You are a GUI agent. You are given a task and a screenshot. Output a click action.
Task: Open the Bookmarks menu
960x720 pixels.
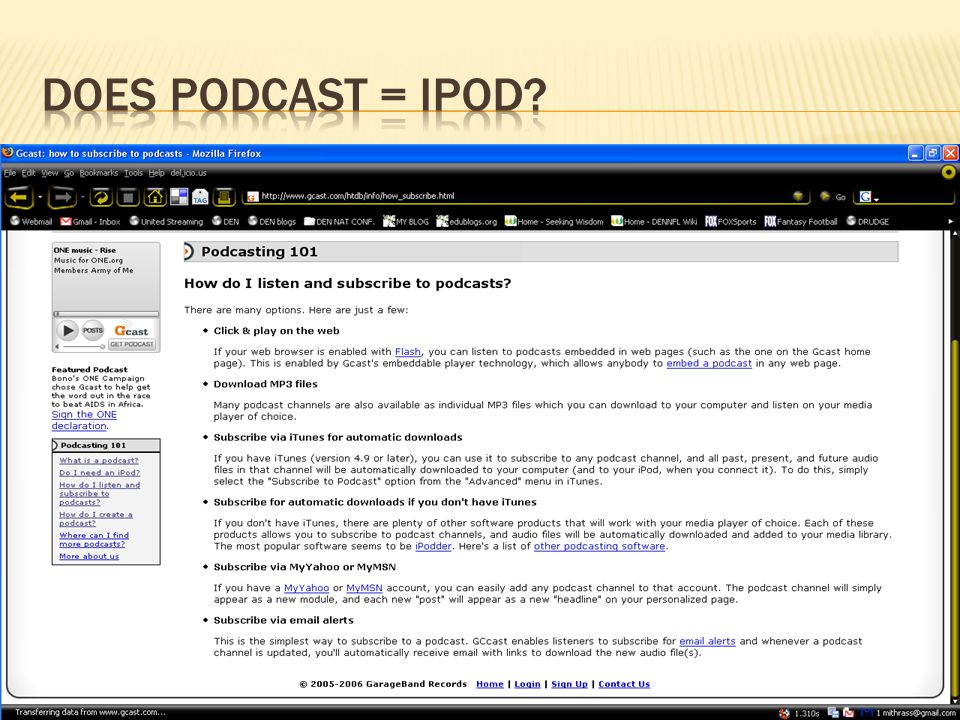pos(99,173)
